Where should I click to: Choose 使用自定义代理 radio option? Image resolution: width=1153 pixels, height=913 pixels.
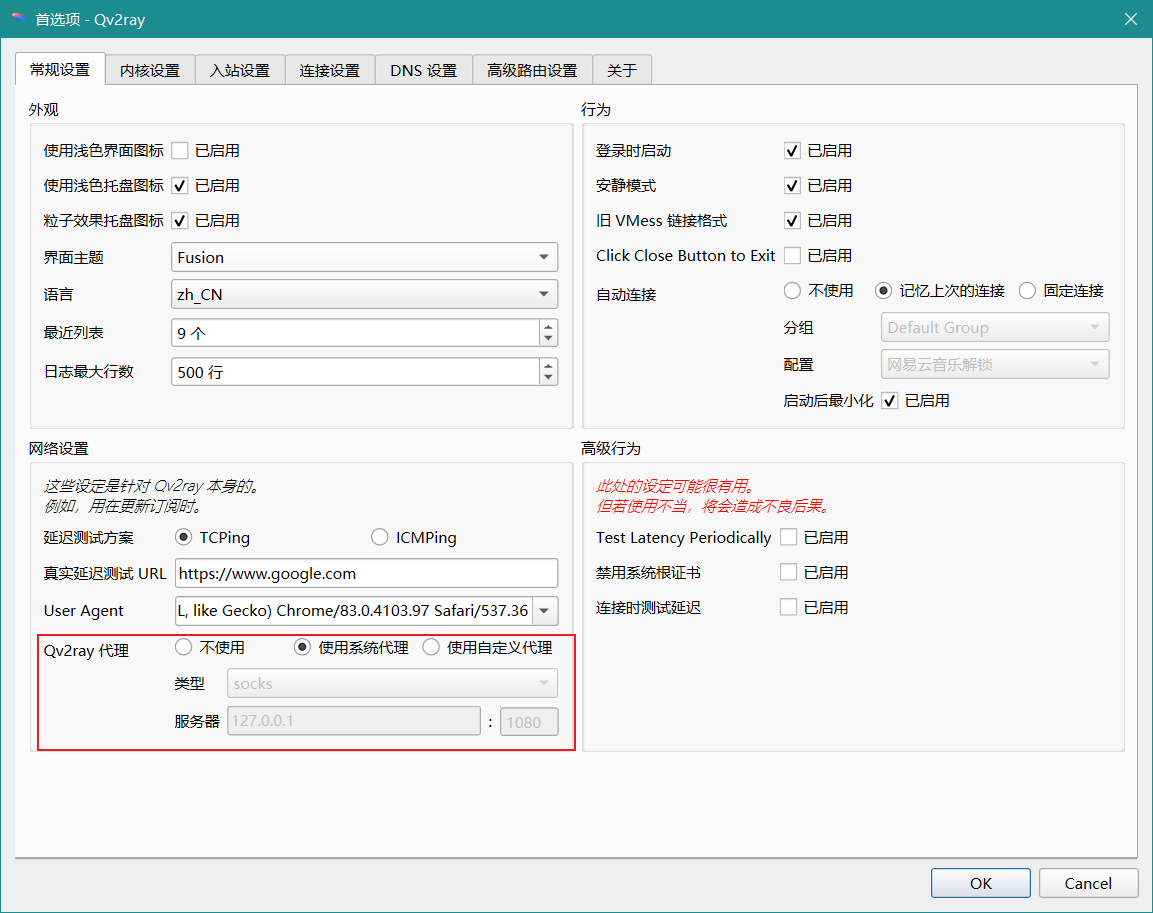tap(431, 647)
